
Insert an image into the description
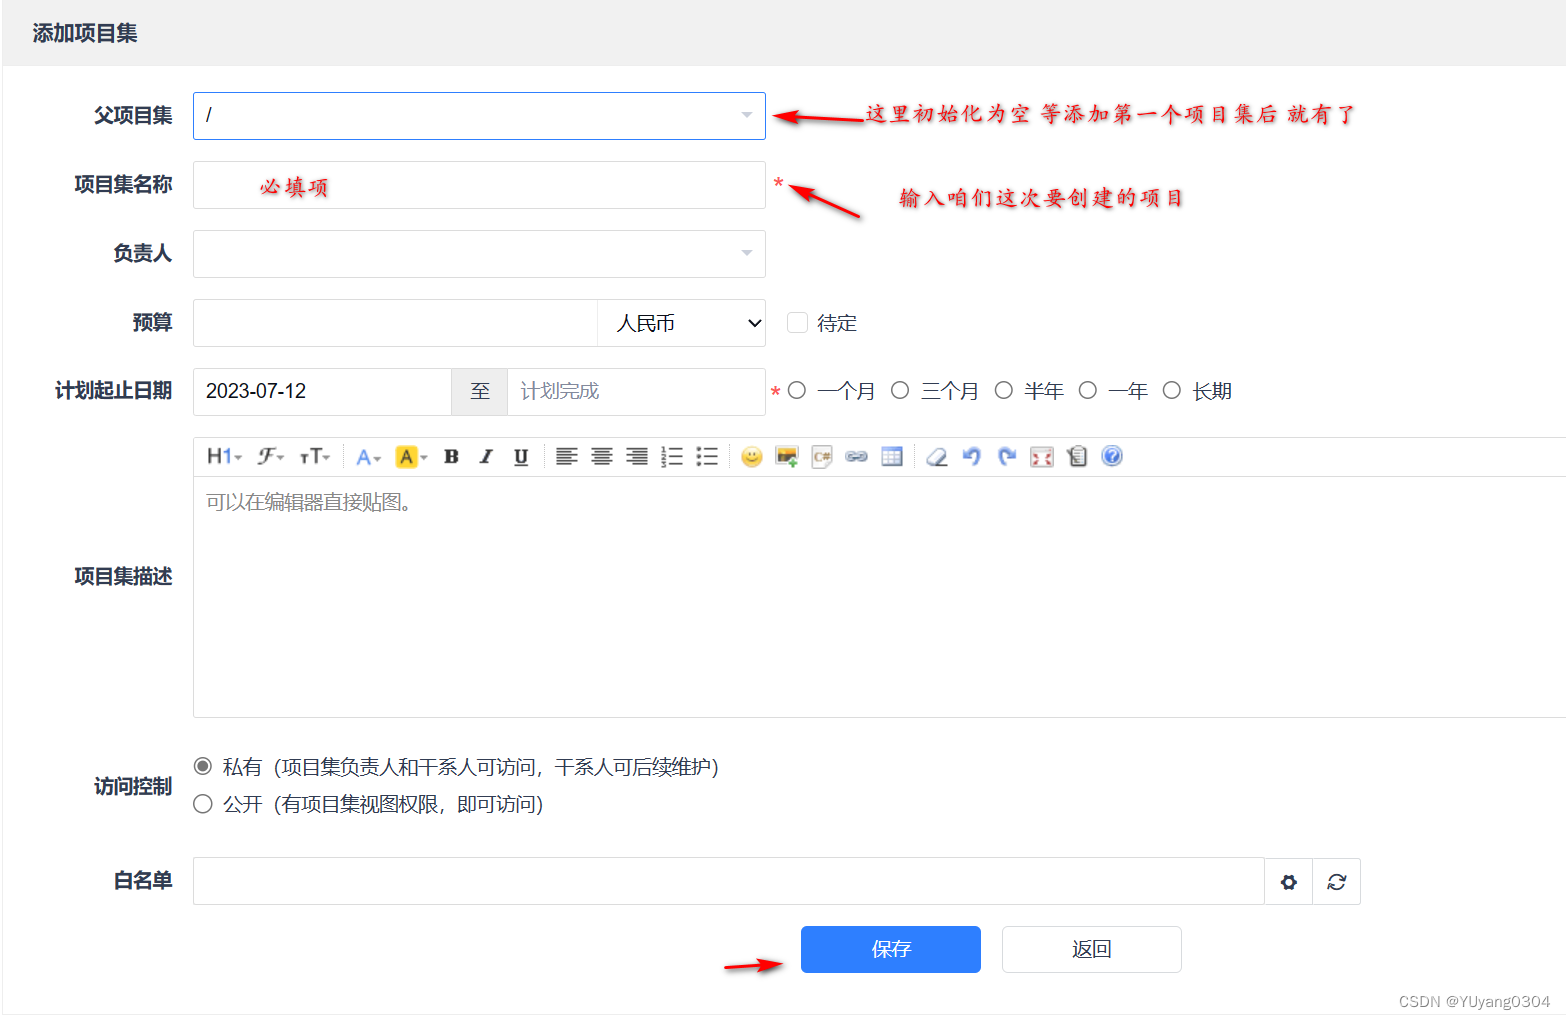click(787, 457)
